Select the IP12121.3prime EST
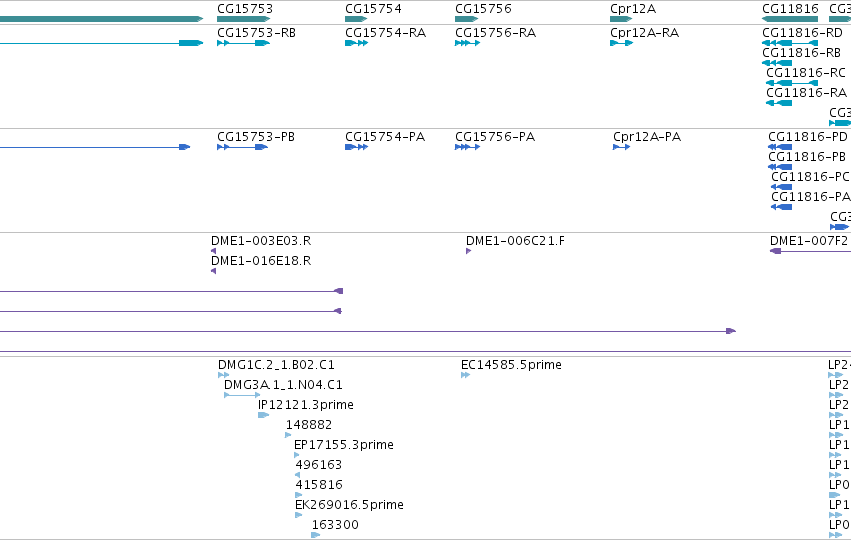The height and width of the screenshot is (540, 851). [x=263, y=415]
